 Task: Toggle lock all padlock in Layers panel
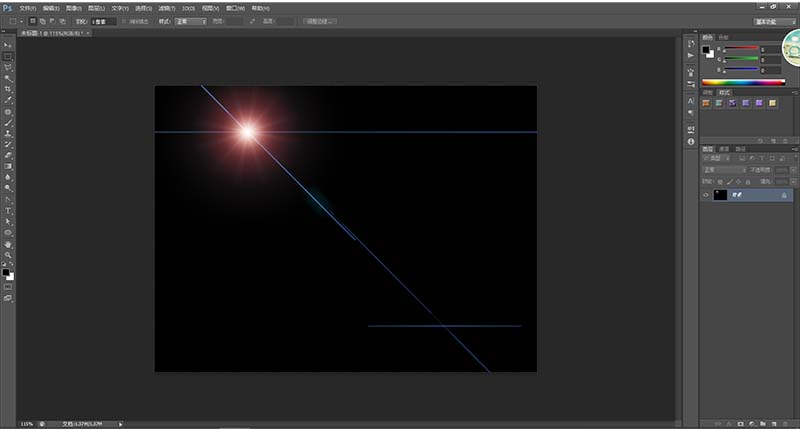click(x=748, y=182)
